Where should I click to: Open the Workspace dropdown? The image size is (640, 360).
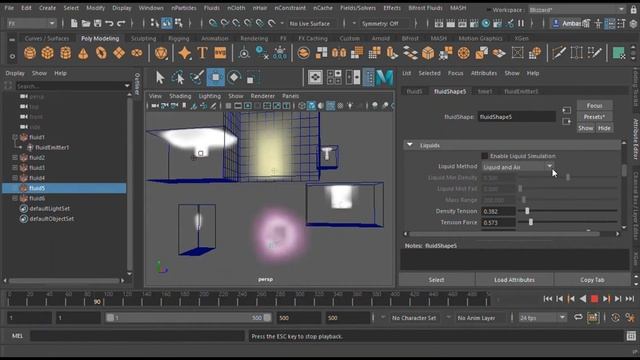point(577,9)
